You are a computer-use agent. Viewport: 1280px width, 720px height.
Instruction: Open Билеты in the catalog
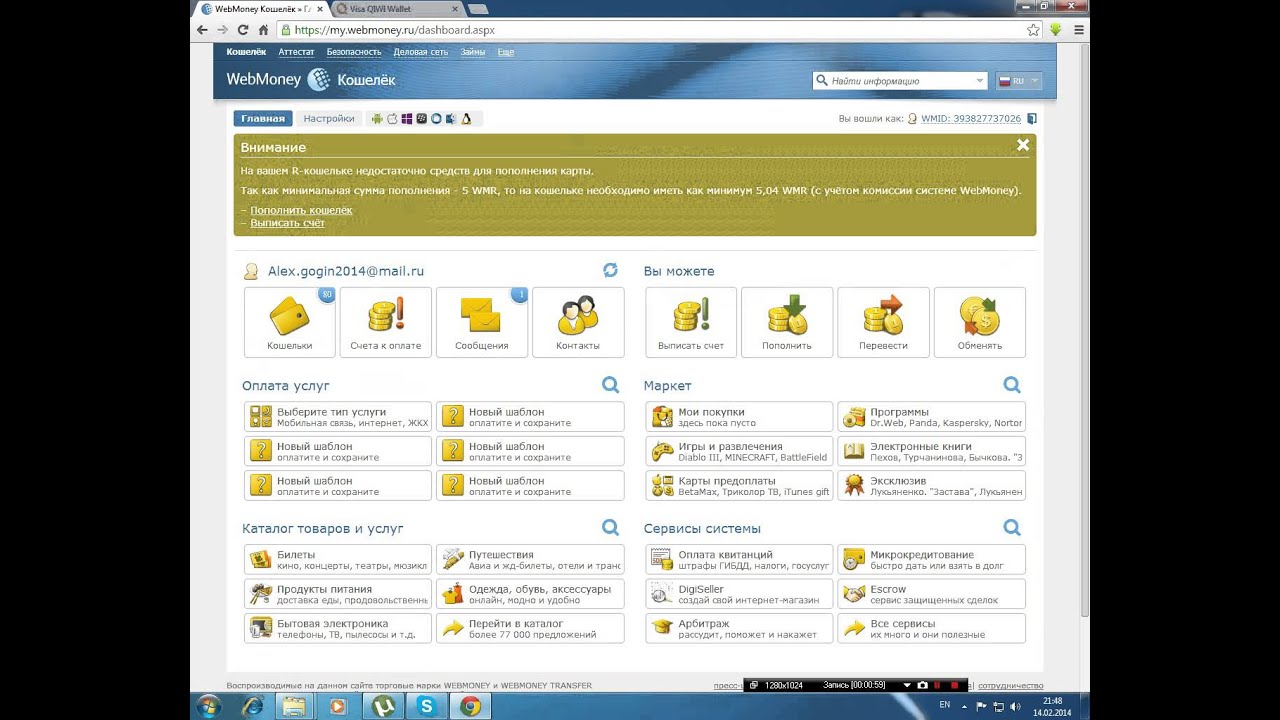click(x=338, y=559)
